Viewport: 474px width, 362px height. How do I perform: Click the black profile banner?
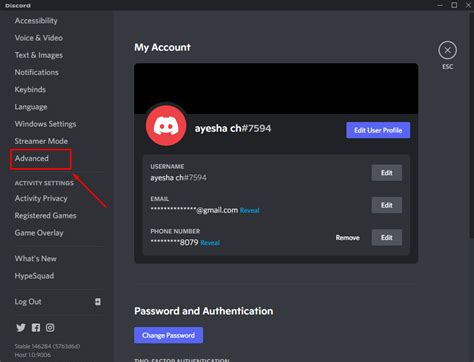click(276, 89)
